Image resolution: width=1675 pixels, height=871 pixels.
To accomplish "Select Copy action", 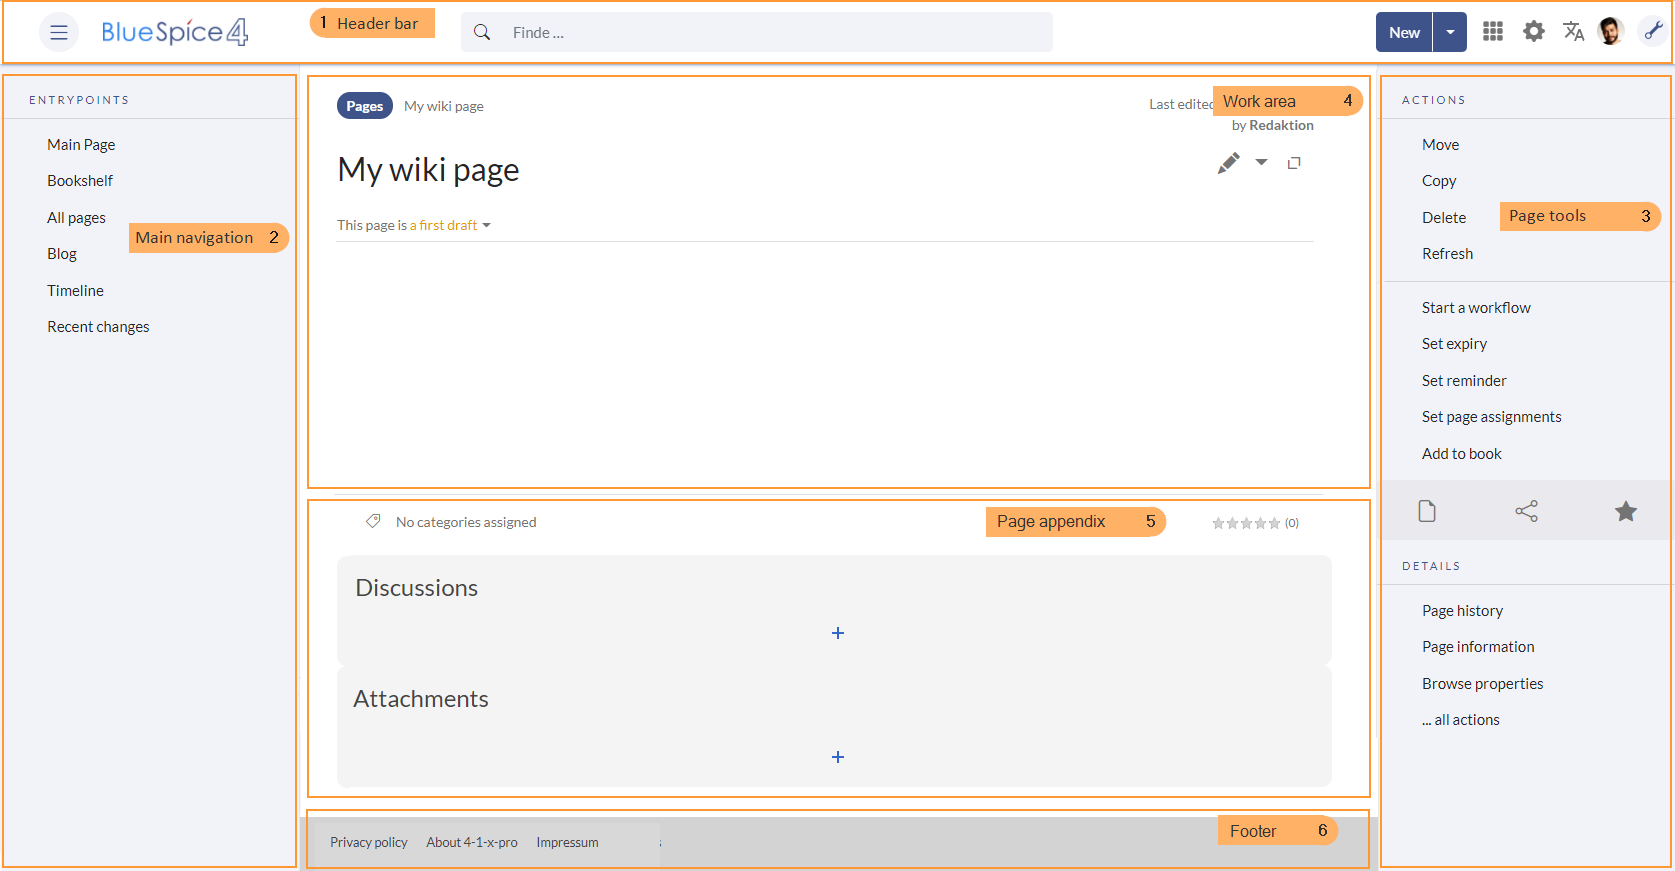I will [1439, 181].
